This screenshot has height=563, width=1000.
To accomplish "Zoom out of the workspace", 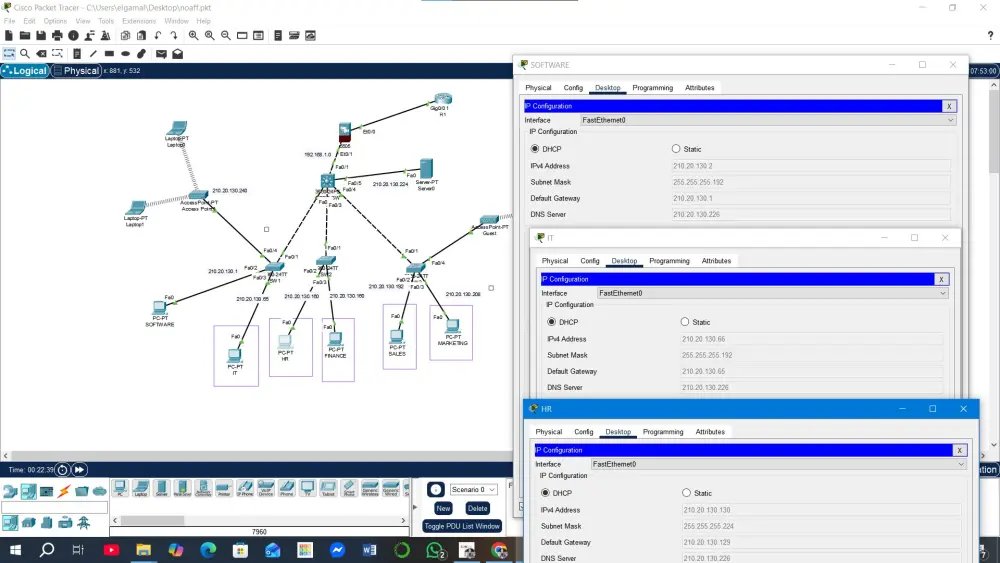I will pos(226,36).
